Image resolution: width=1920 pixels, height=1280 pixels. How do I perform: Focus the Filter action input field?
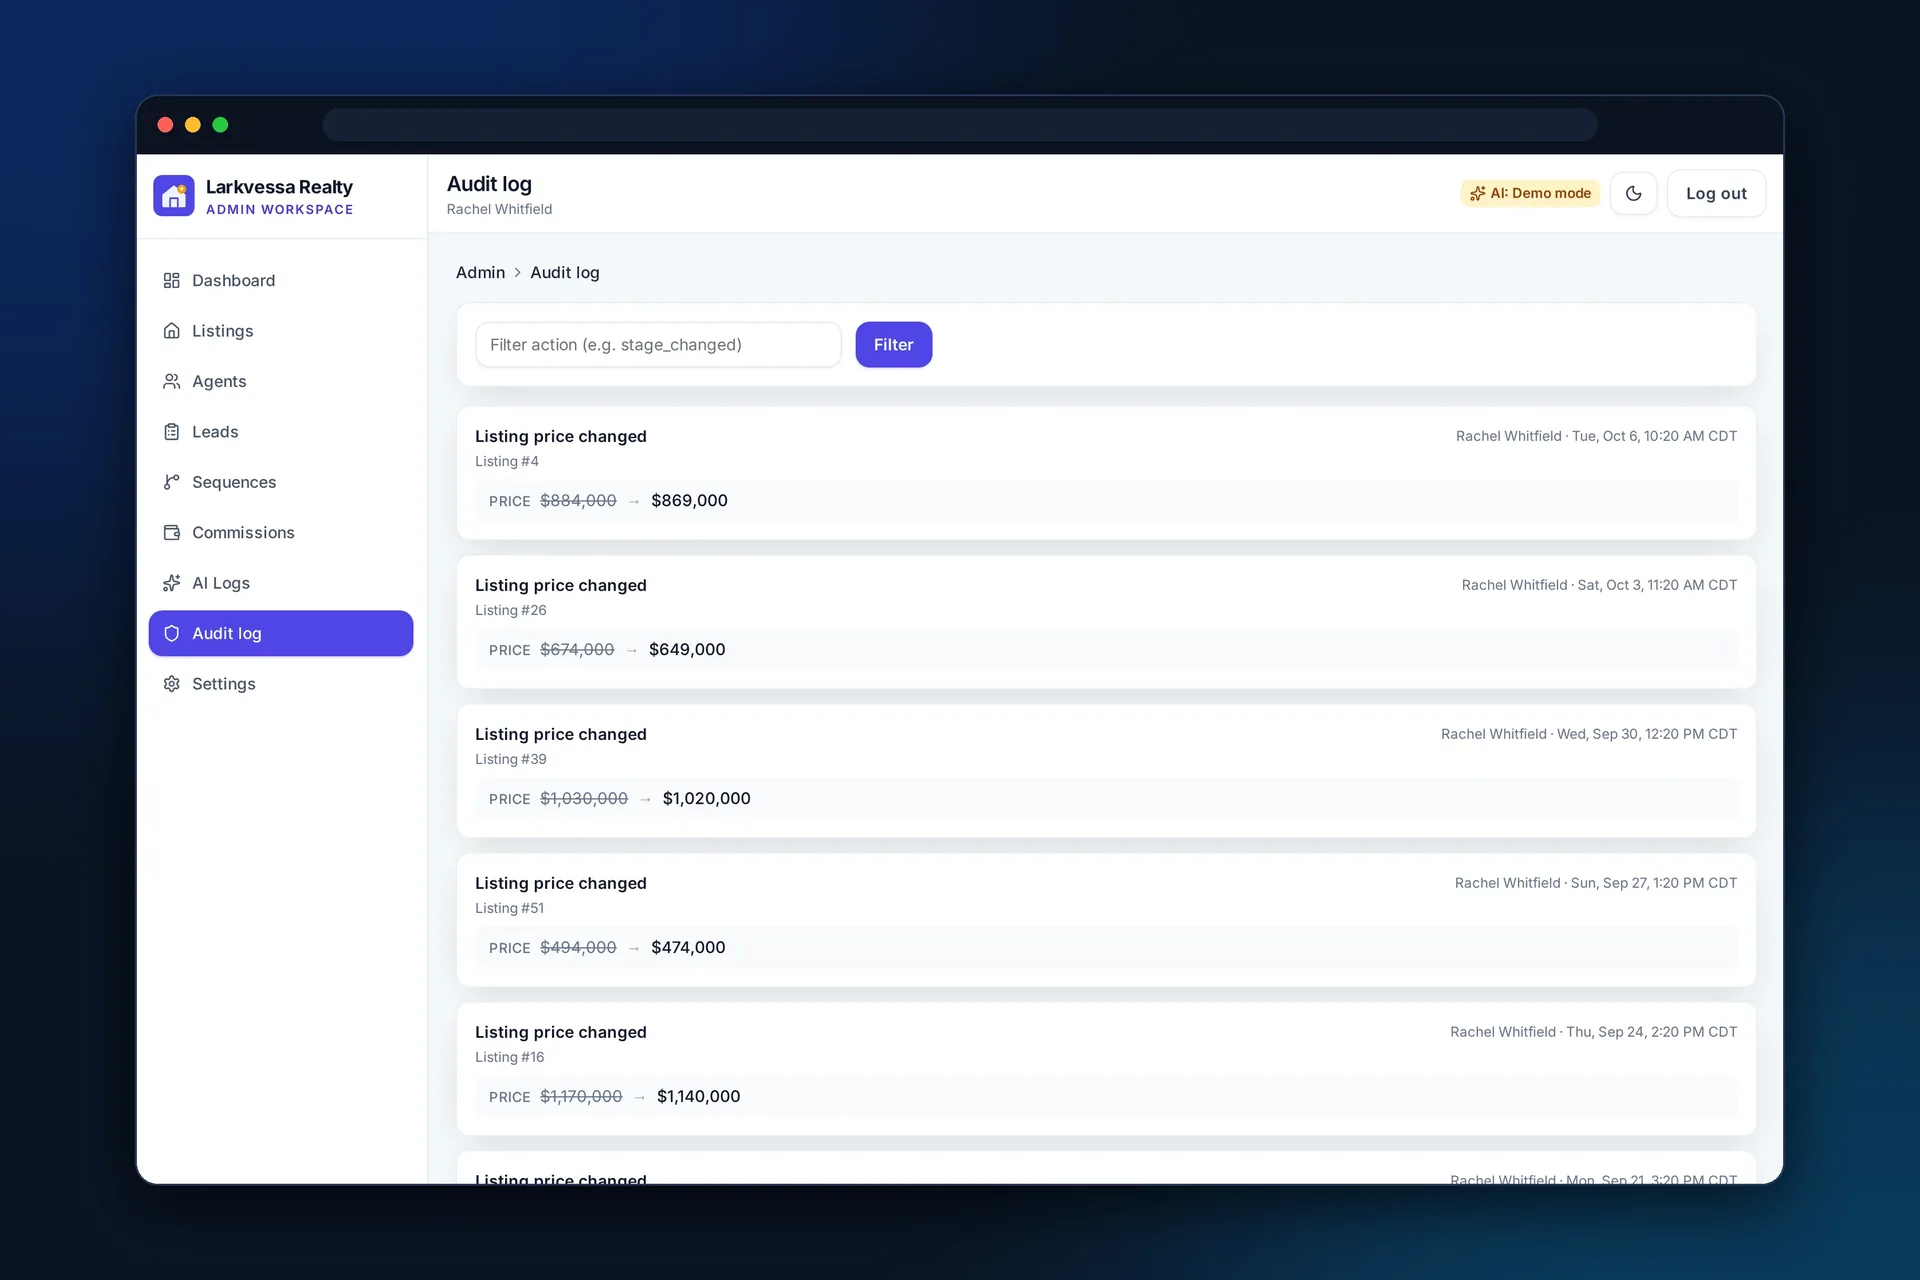point(658,345)
